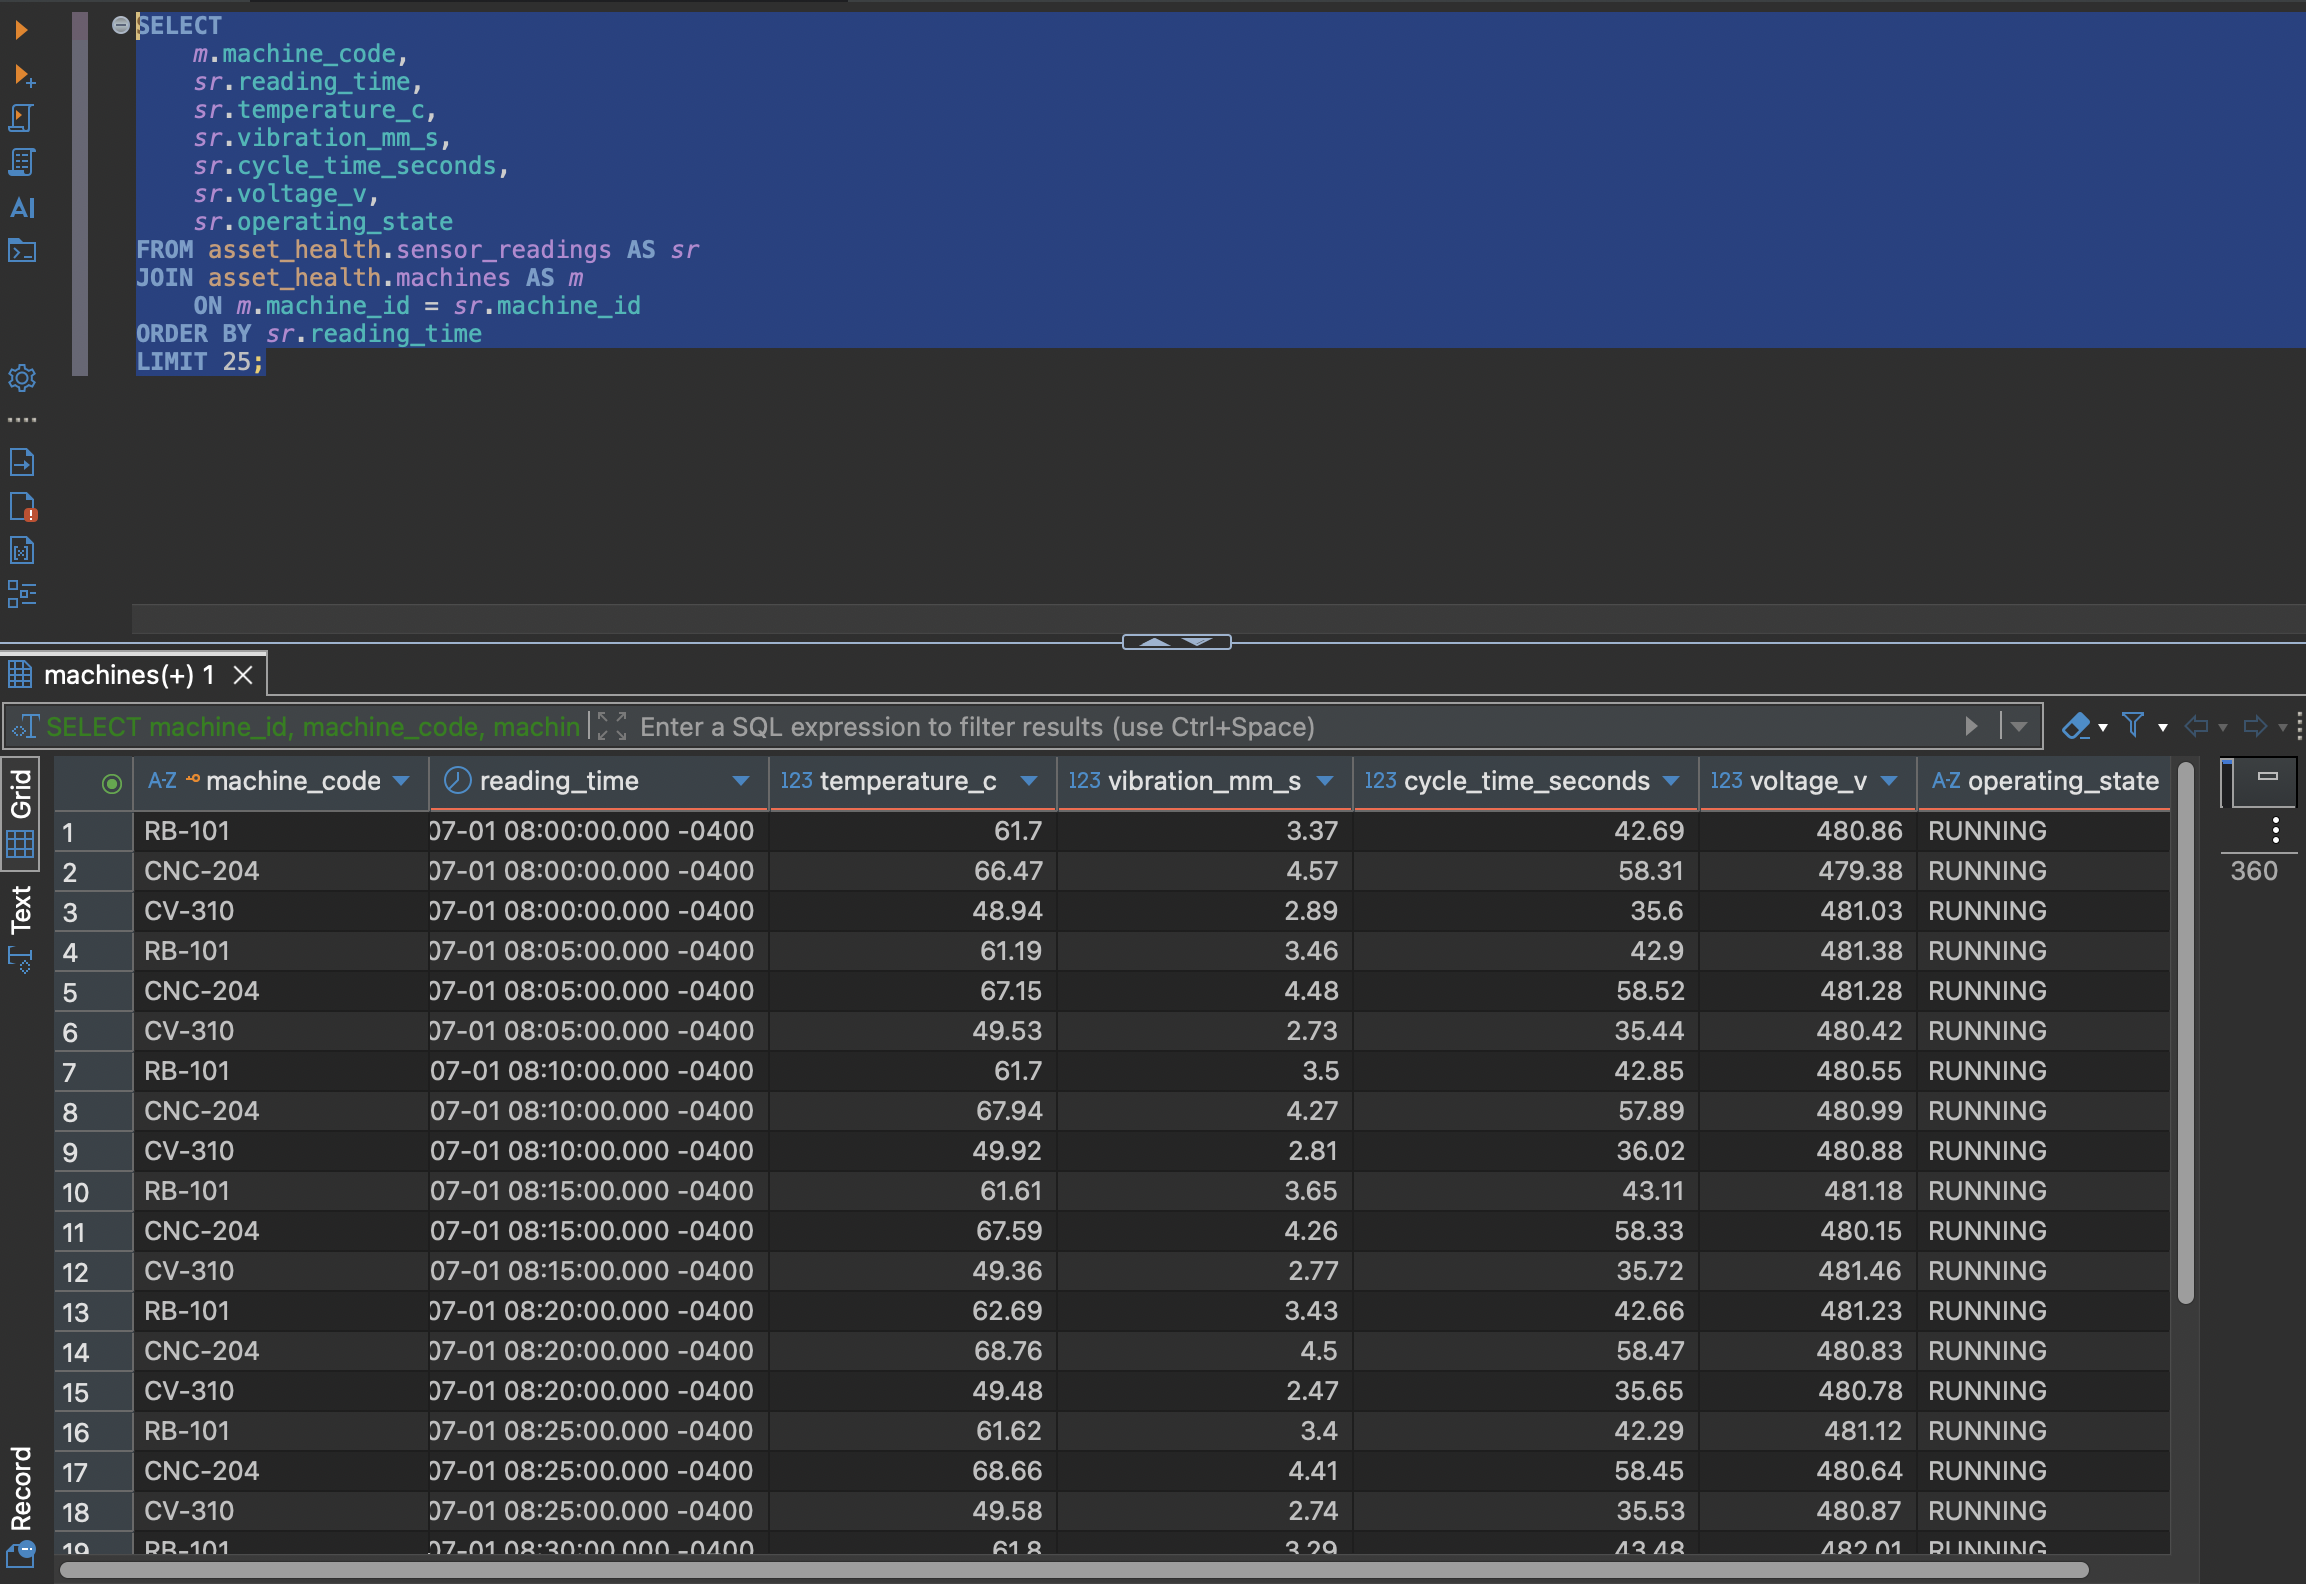
Task: Click the record mode icon below Text
Action: [x=21, y=960]
